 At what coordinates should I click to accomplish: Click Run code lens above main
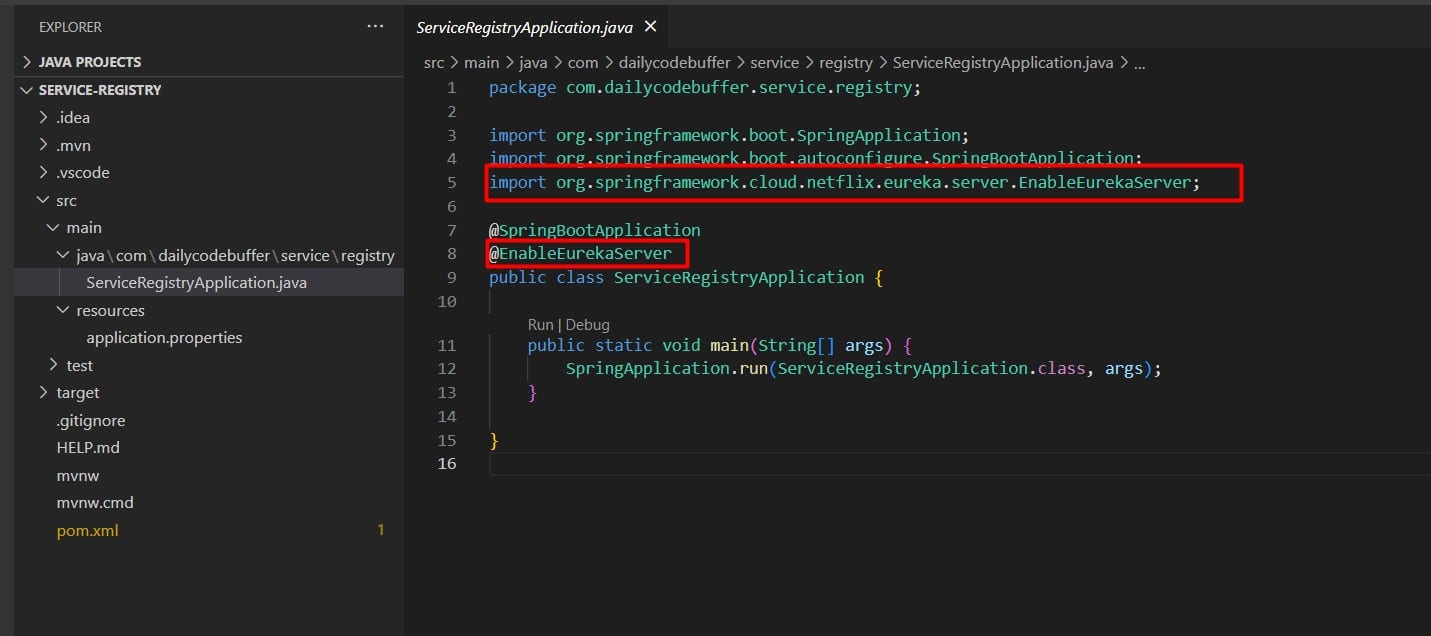(540, 325)
